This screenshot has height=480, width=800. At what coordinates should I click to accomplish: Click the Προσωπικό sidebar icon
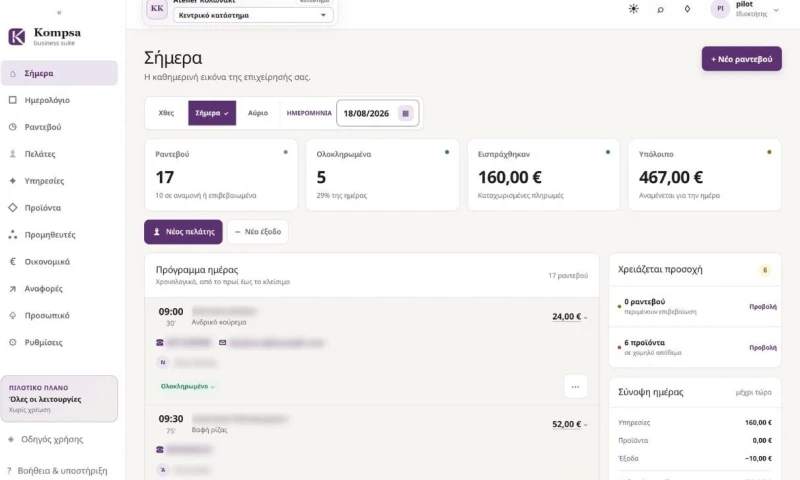click(x=13, y=315)
